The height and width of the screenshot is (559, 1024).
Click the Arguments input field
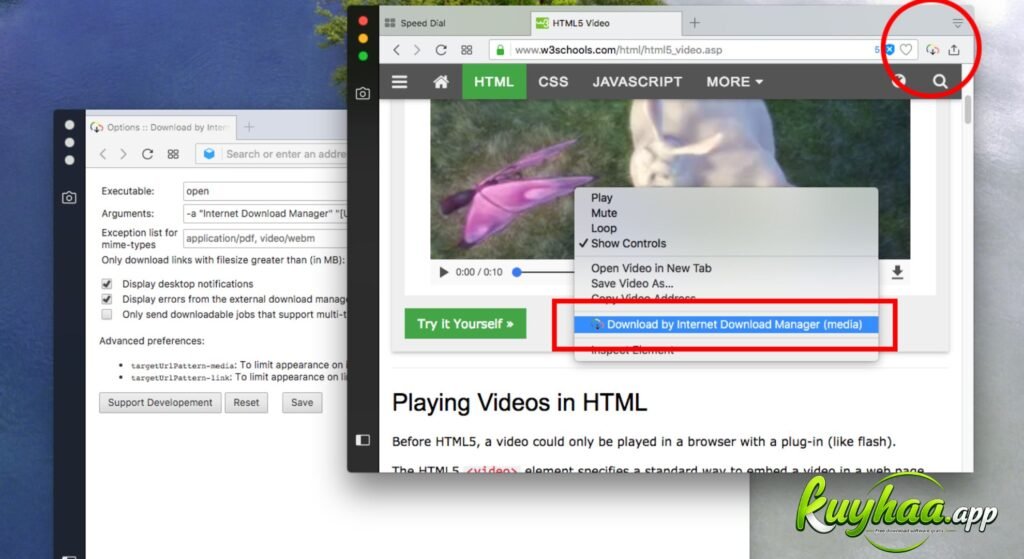click(264, 214)
